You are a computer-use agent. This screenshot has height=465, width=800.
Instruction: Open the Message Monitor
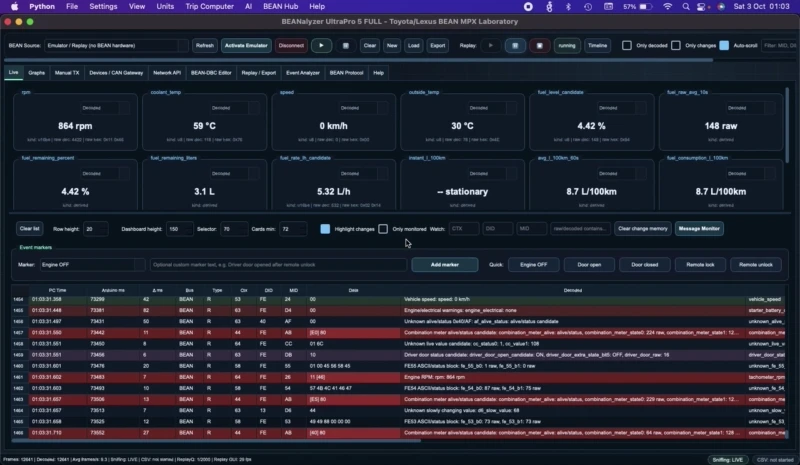click(699, 229)
